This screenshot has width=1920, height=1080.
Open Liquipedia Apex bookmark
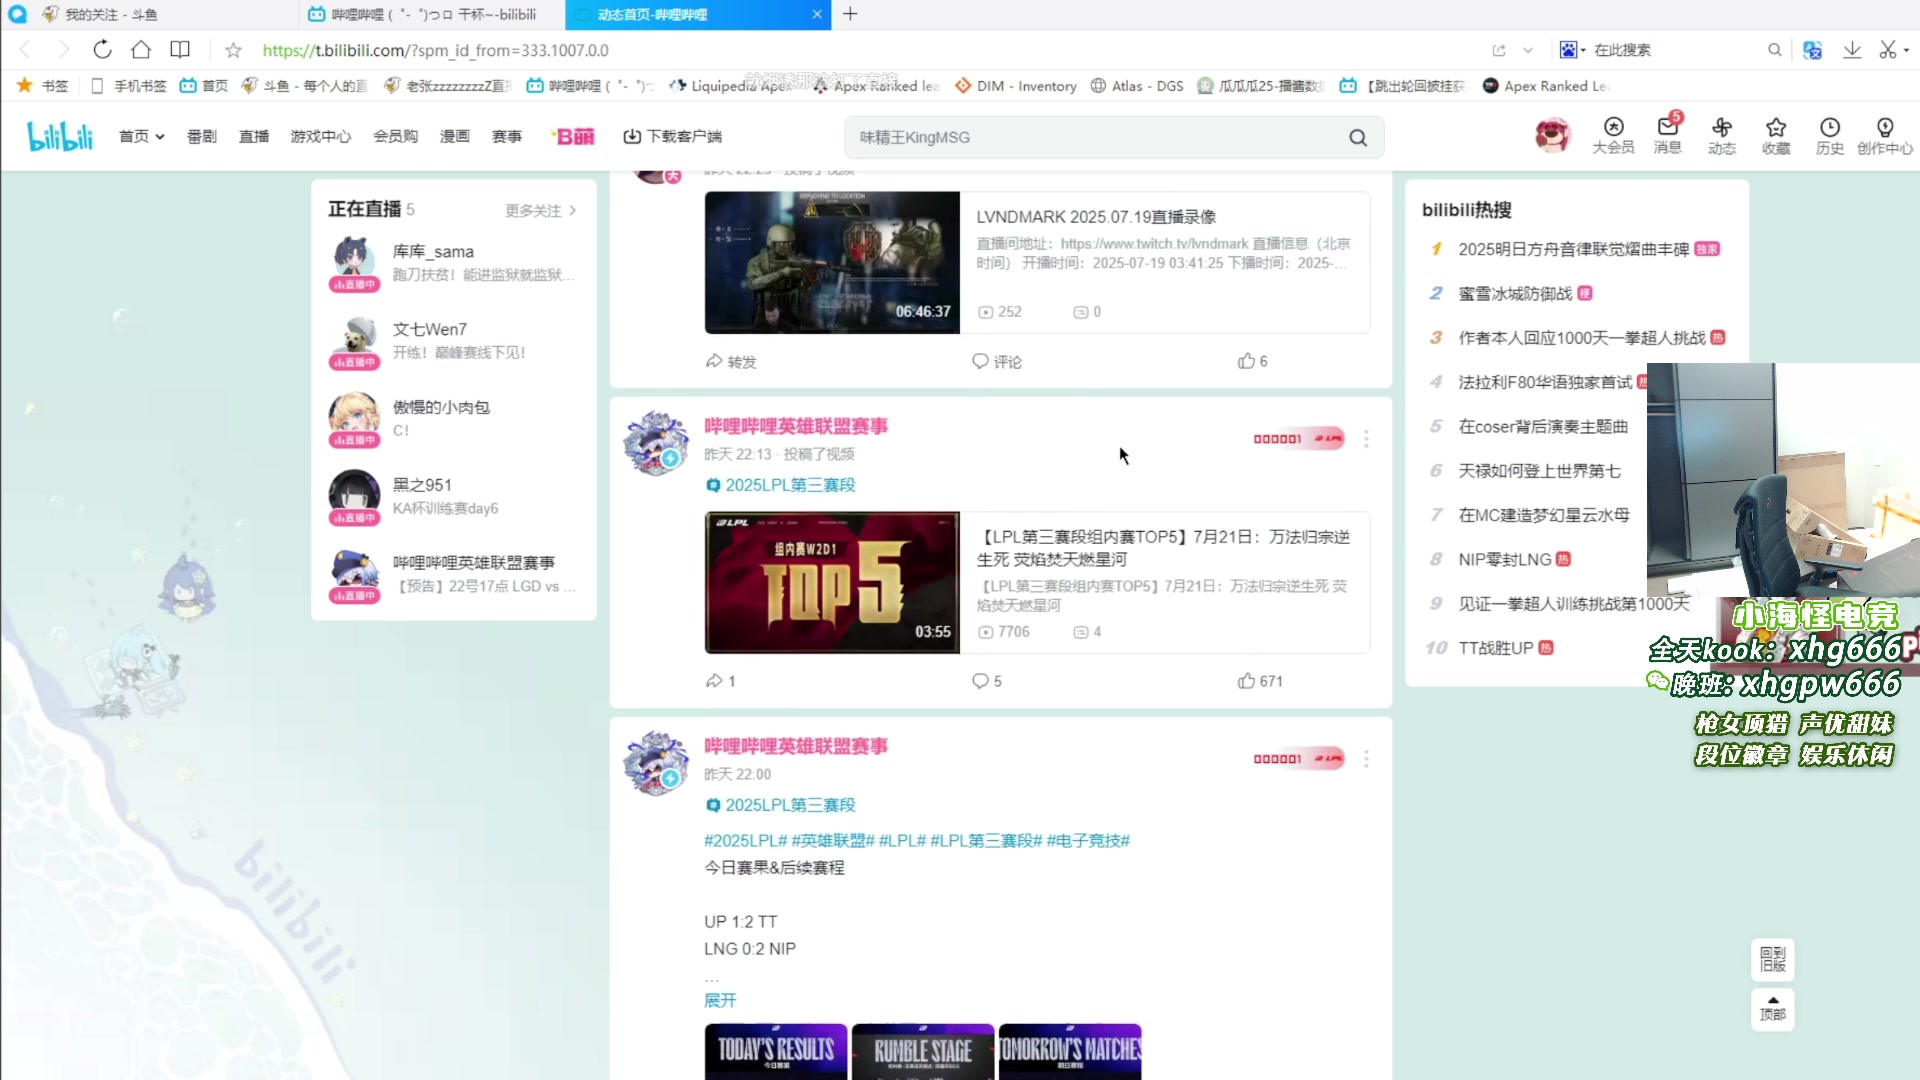point(732,86)
